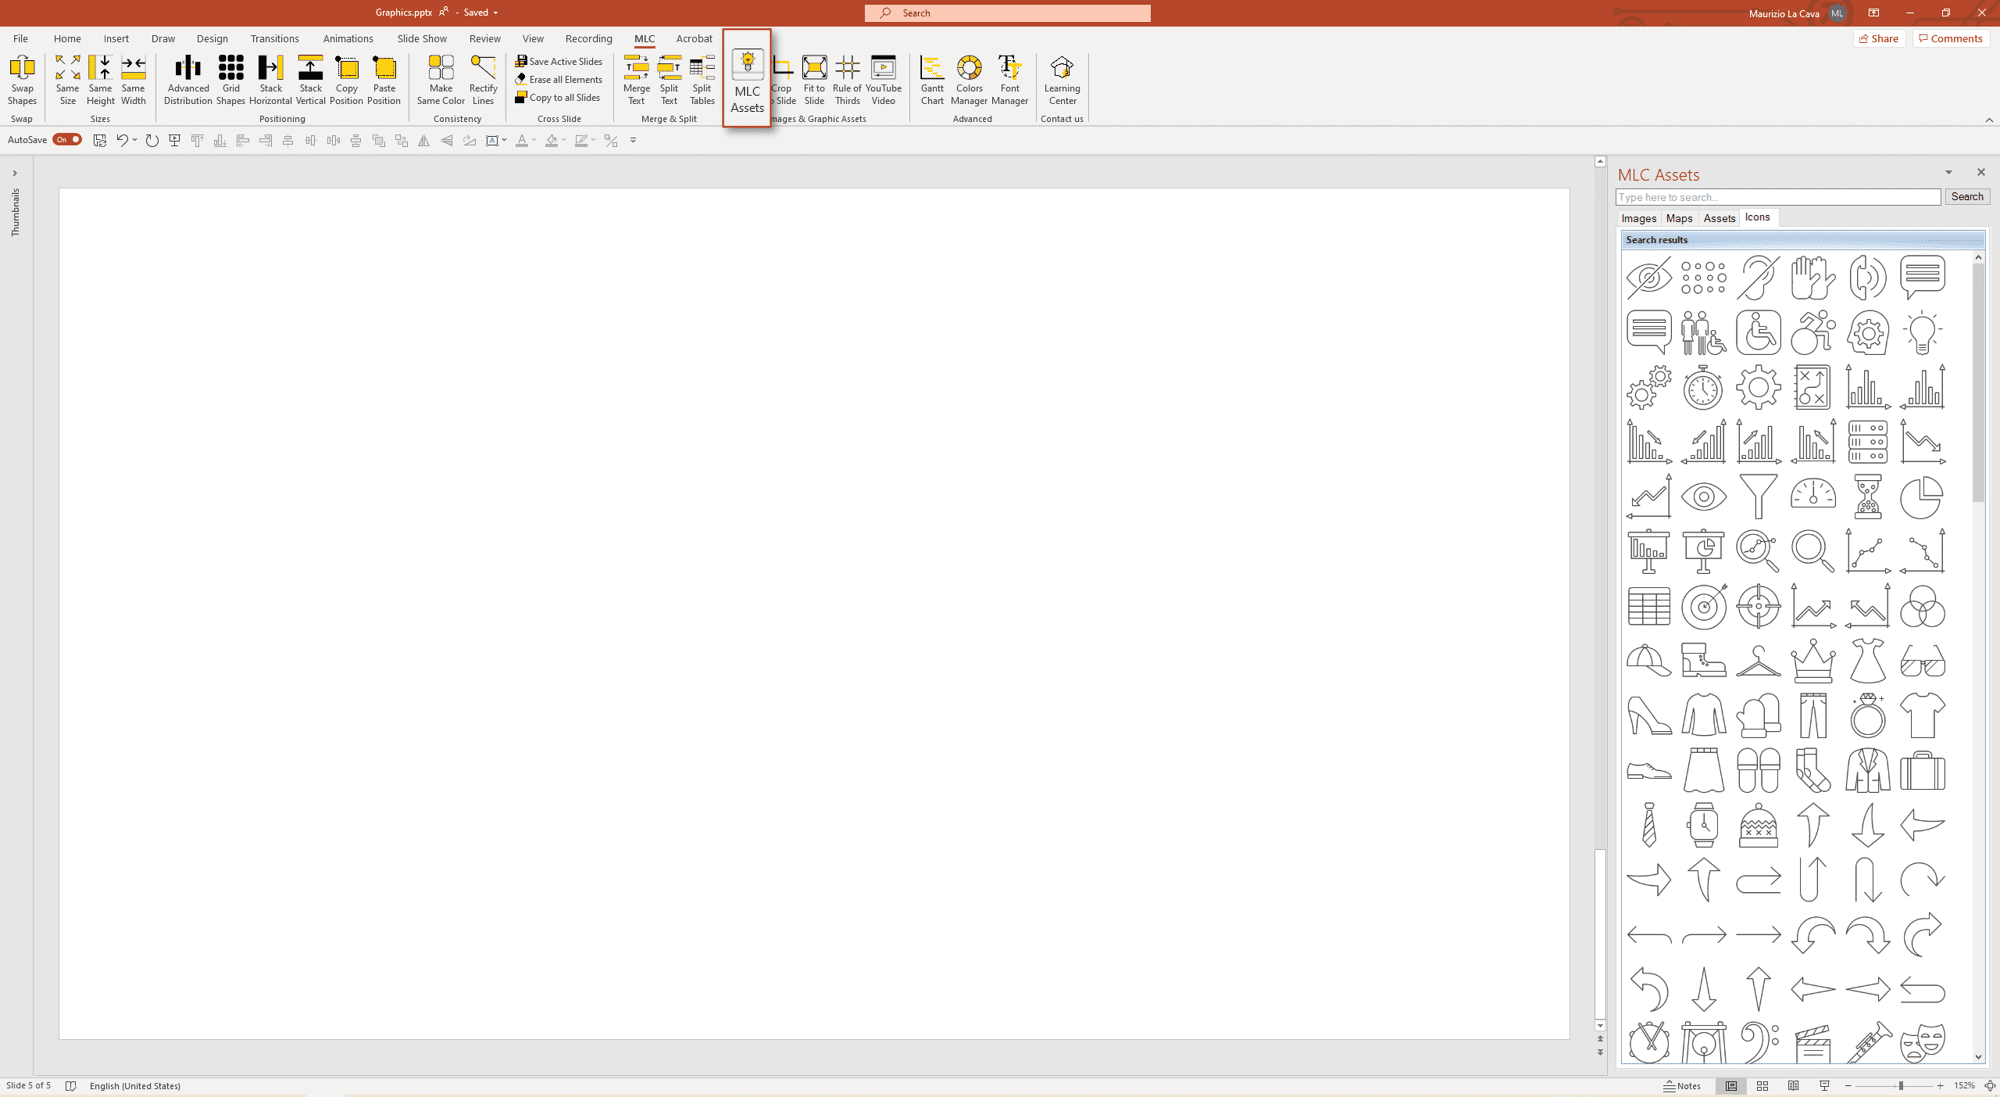Screen dimensions: 2000x1097
Task: Select the Grid Shapes tool
Action: click(231, 80)
